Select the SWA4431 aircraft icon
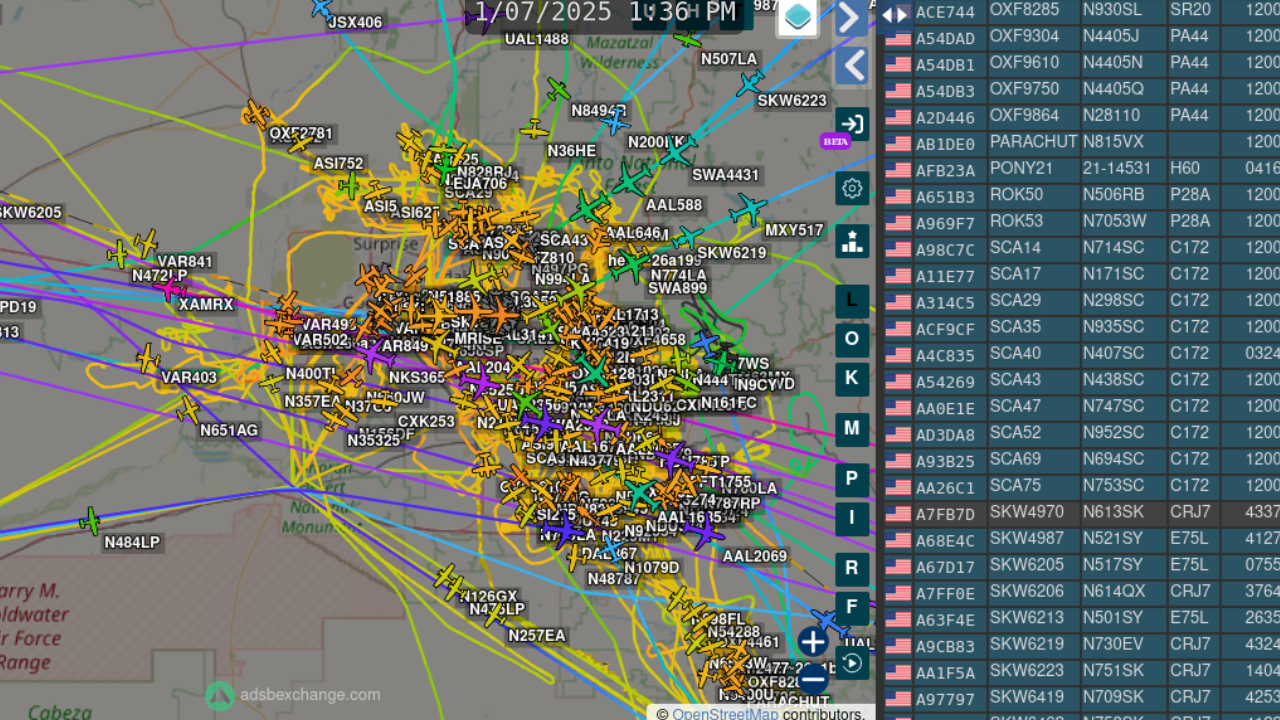The width and height of the screenshot is (1280, 720). [676, 152]
